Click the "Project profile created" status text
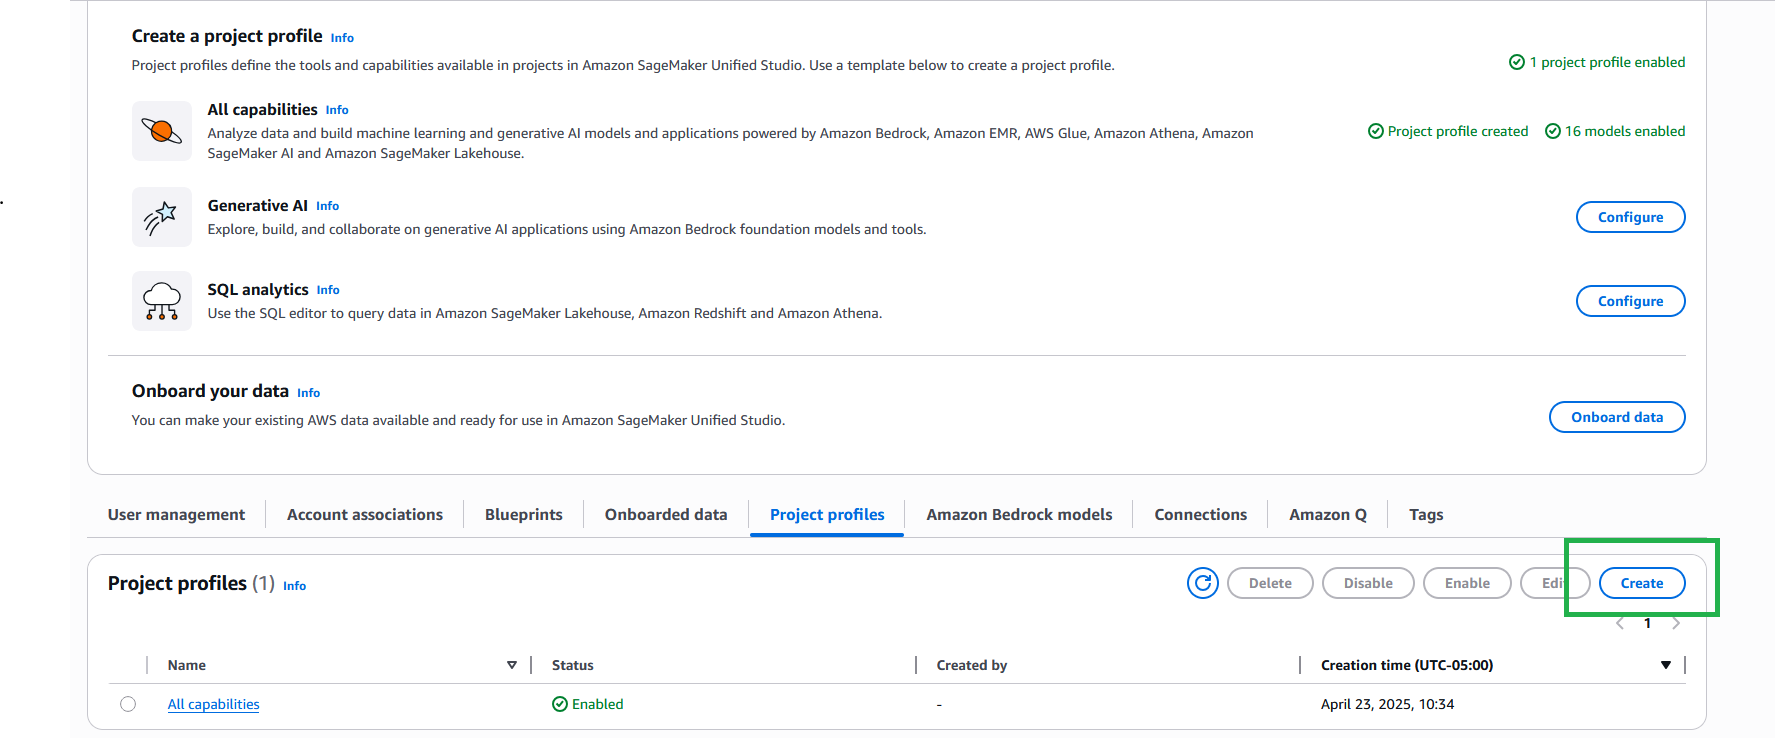This screenshot has height=738, width=1775. [x=1458, y=131]
